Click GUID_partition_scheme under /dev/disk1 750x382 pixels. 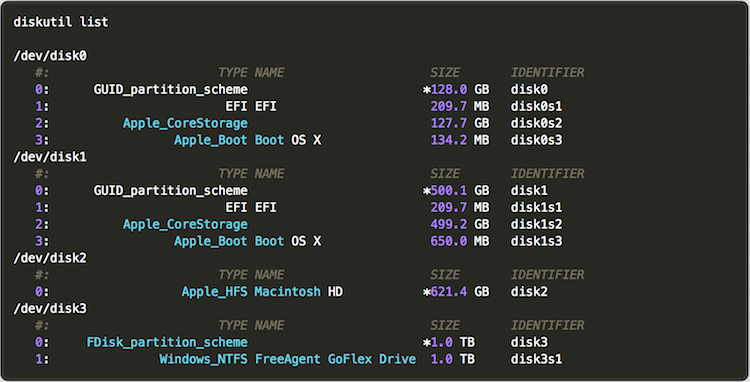pos(171,190)
